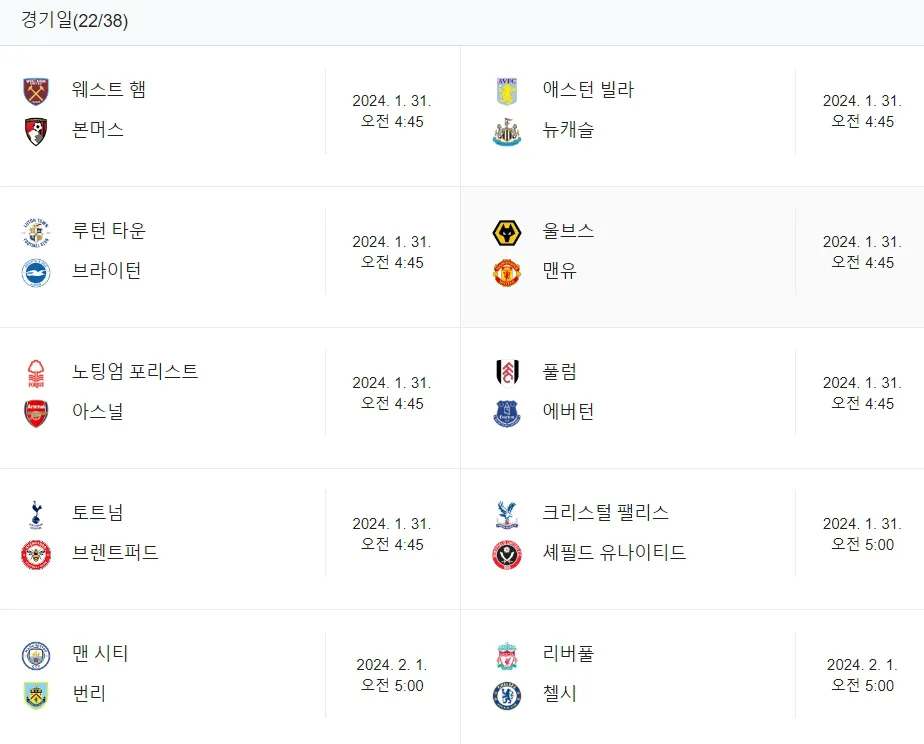Screen dimensions: 924x744
Task: Click the Bournemouth club crest
Action: [36, 131]
